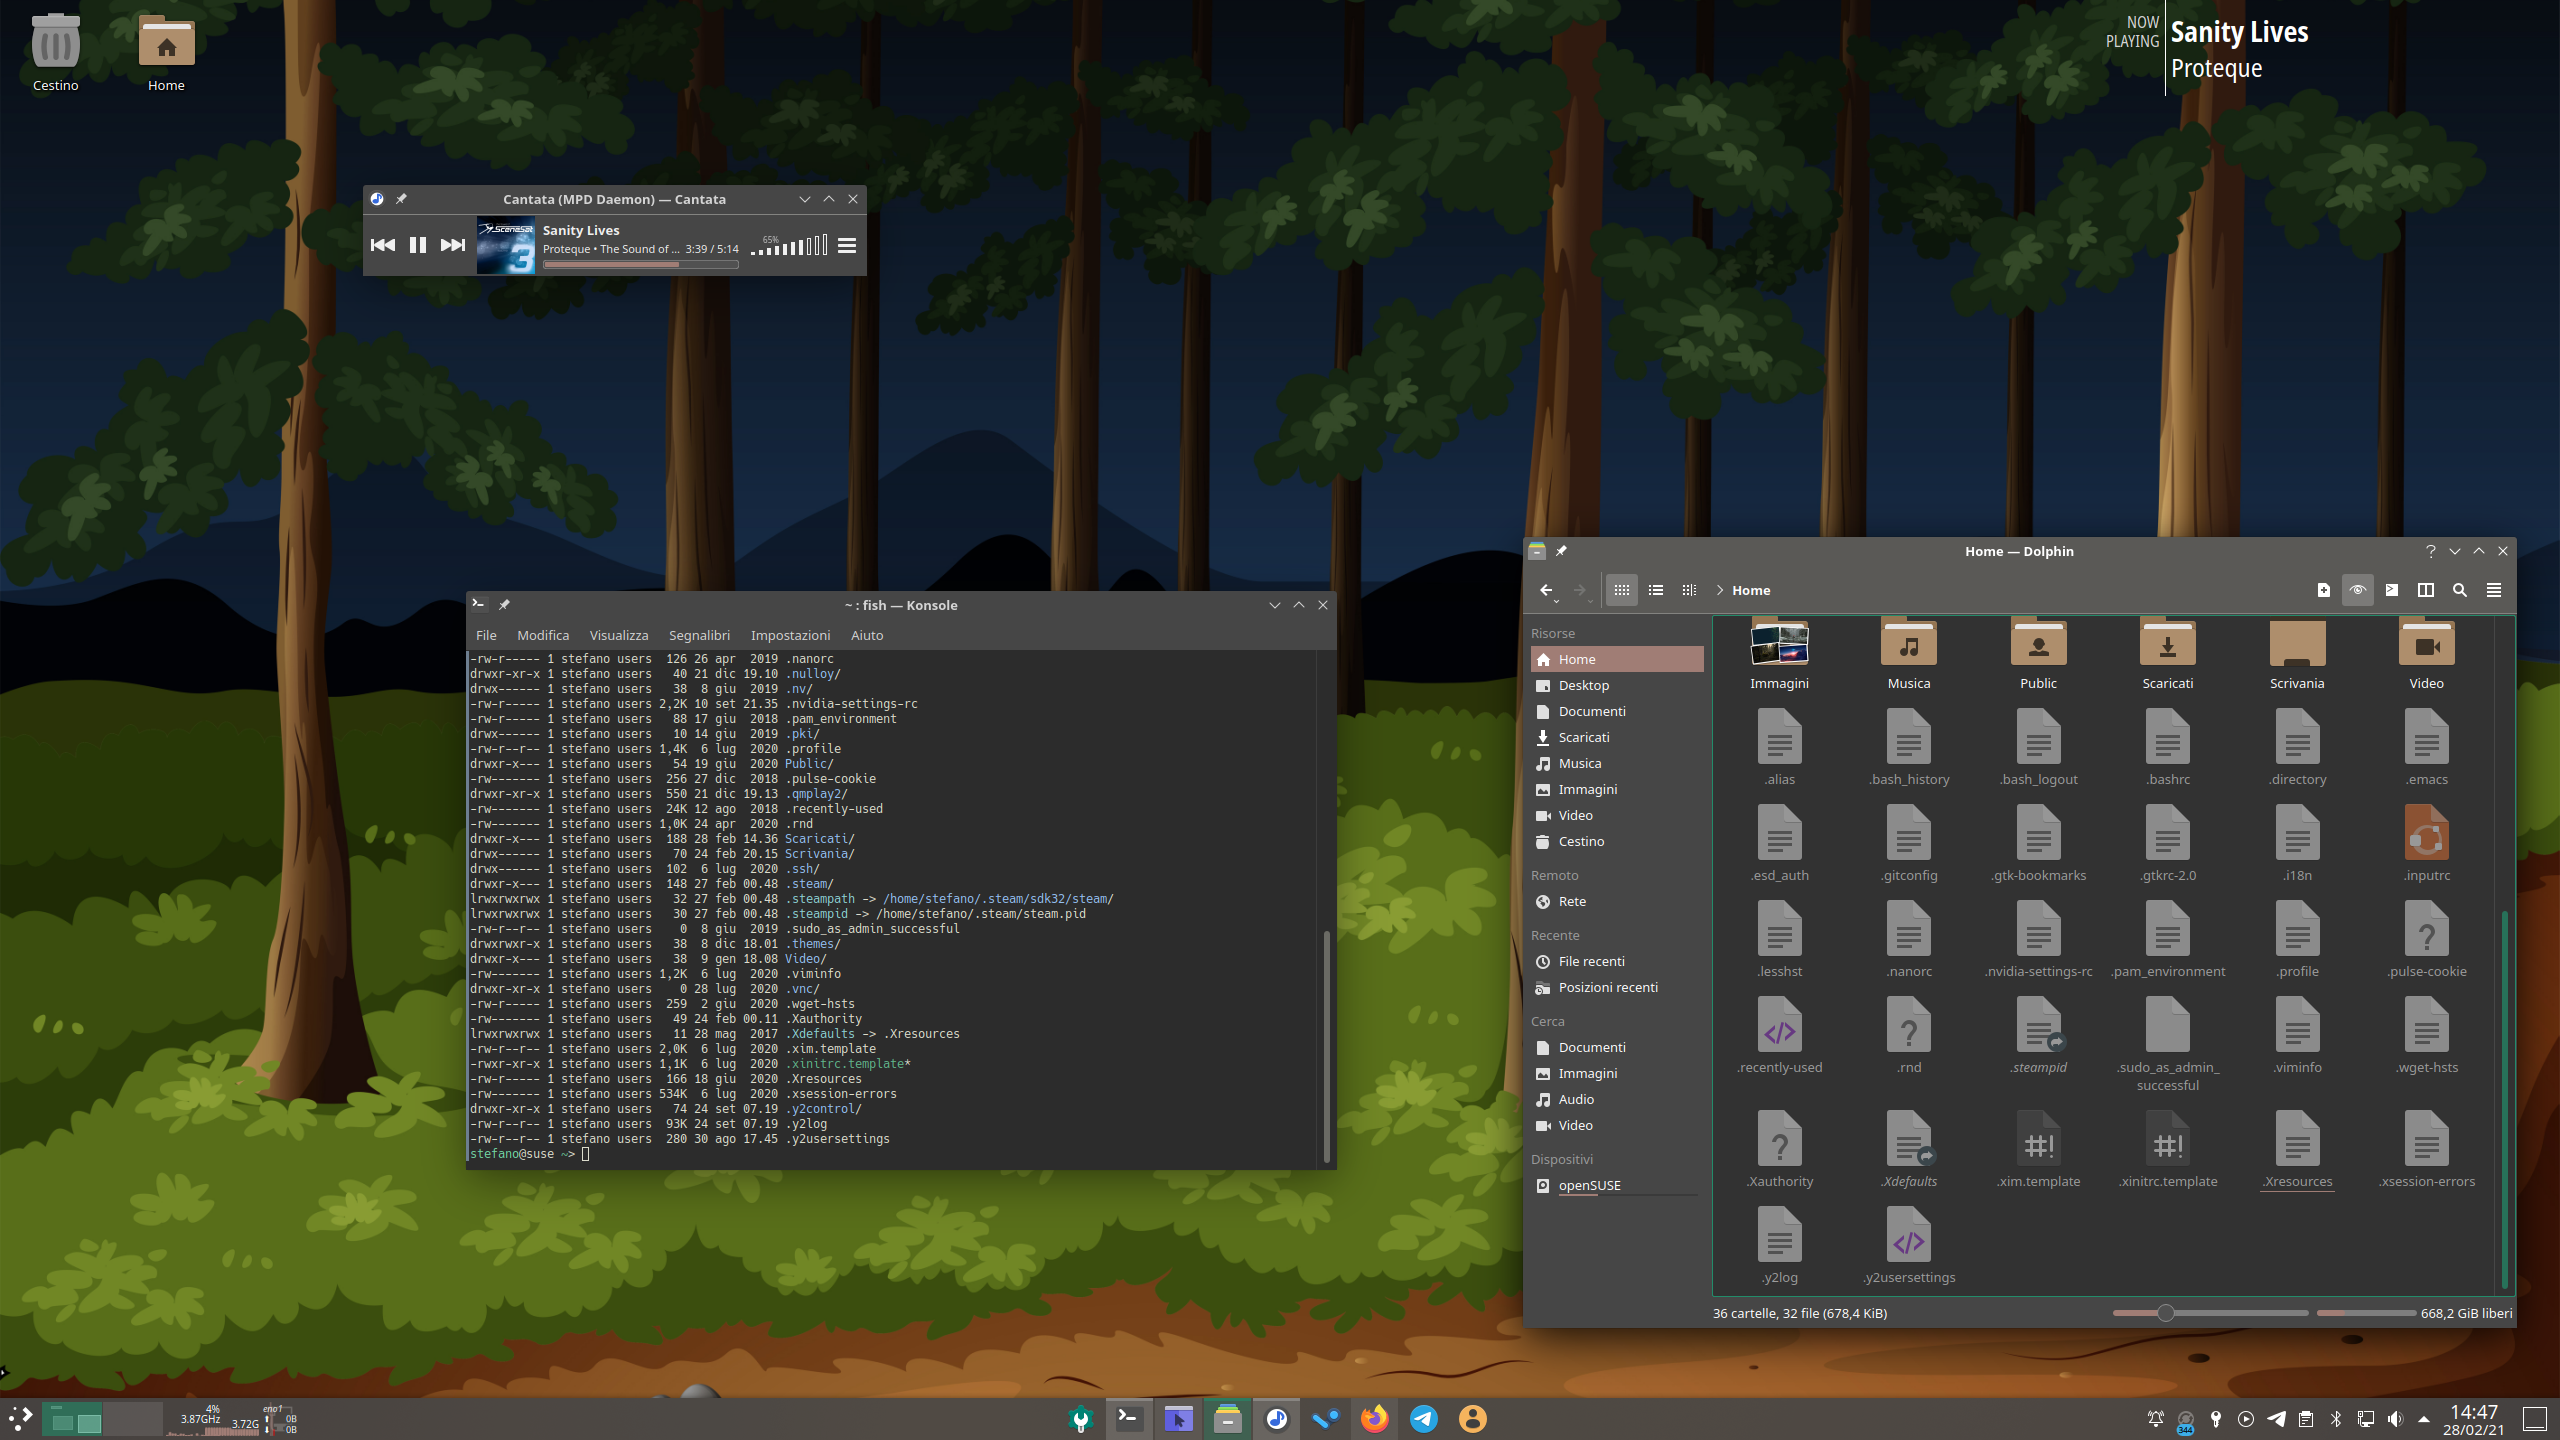Open Visualizza menu in Konsole
Image resolution: width=2560 pixels, height=1440 pixels.
[x=619, y=635]
